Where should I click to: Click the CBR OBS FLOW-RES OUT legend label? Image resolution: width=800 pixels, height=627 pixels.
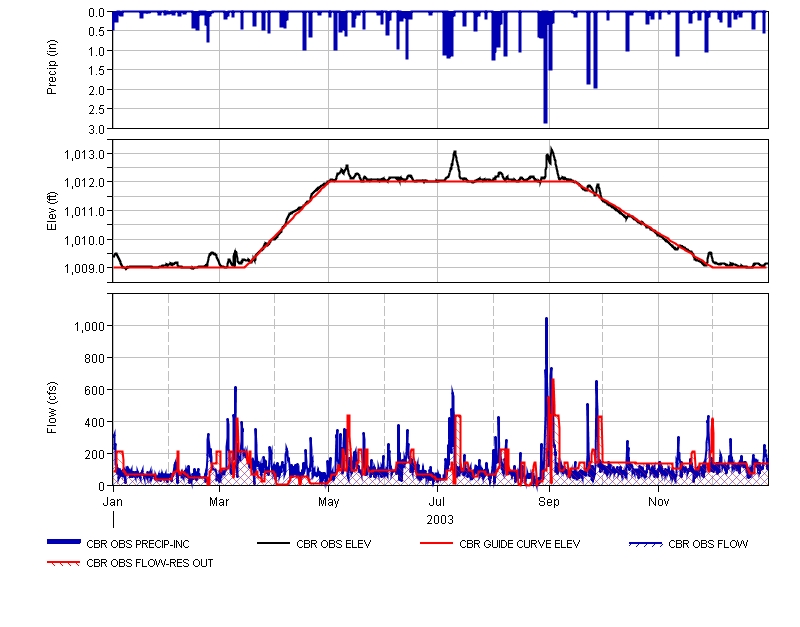(149, 563)
